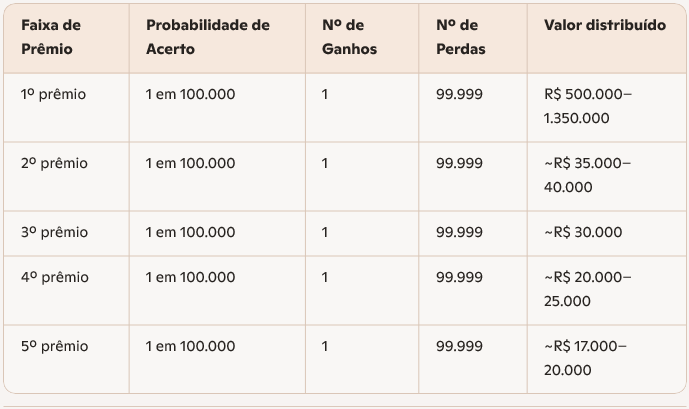
Task: Select the 'Nº de Perdas' header cell
Action: point(460,36)
